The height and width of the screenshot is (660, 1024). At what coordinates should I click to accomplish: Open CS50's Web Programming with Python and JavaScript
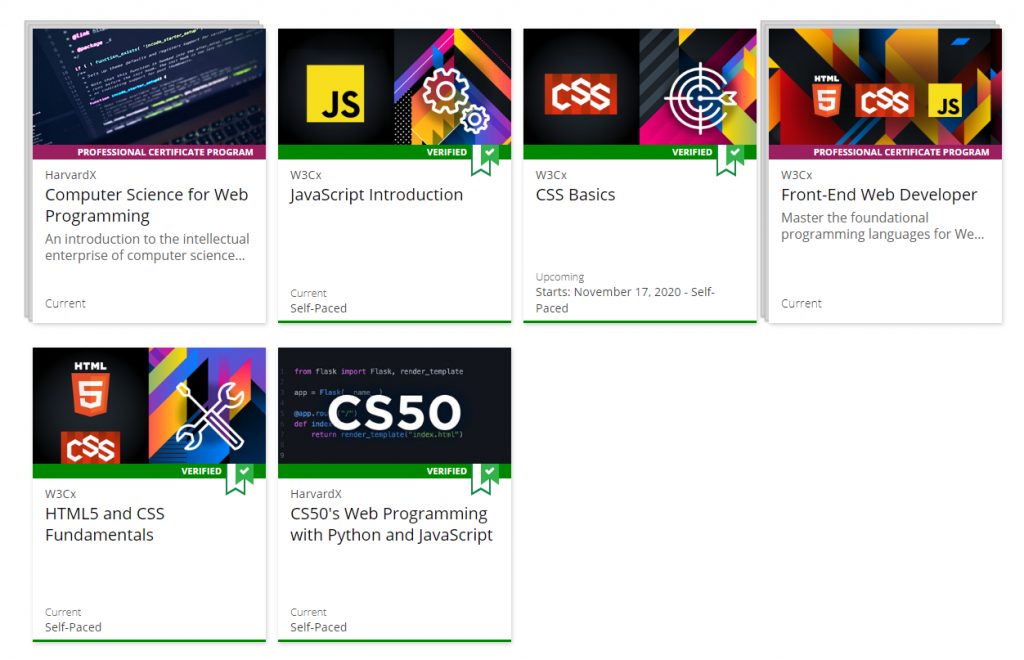click(x=391, y=524)
